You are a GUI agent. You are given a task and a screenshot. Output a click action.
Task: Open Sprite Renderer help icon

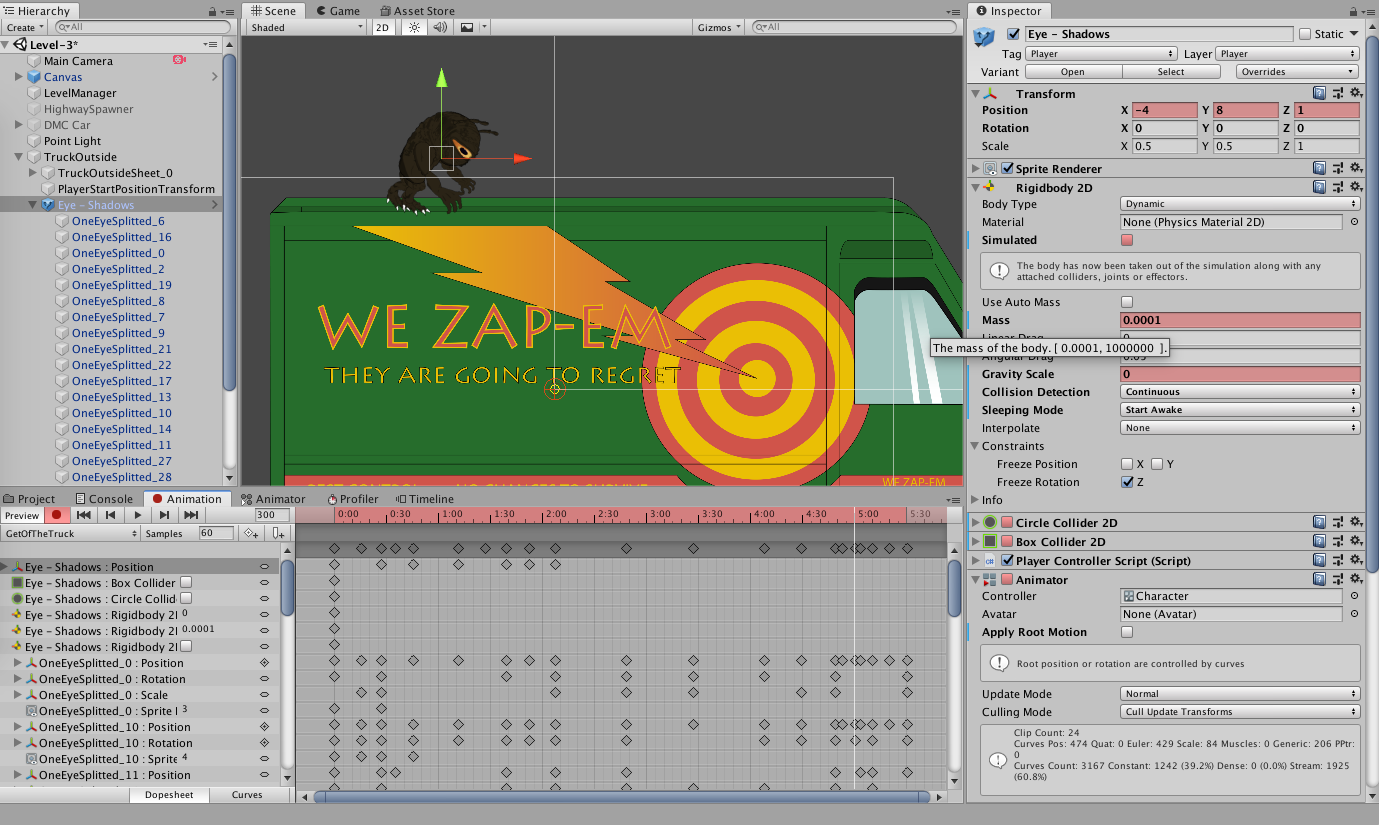(1320, 169)
